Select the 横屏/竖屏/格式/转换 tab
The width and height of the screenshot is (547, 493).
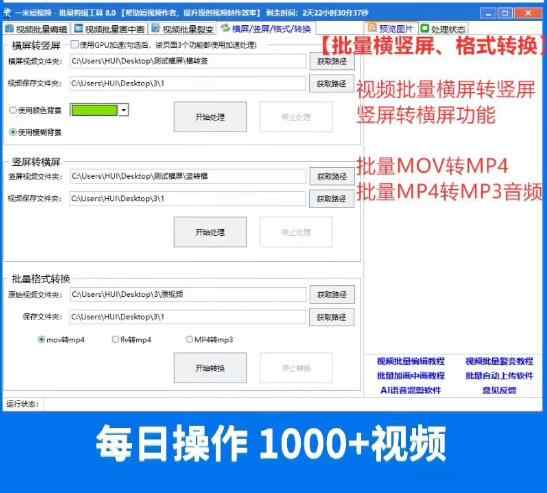[266, 29]
